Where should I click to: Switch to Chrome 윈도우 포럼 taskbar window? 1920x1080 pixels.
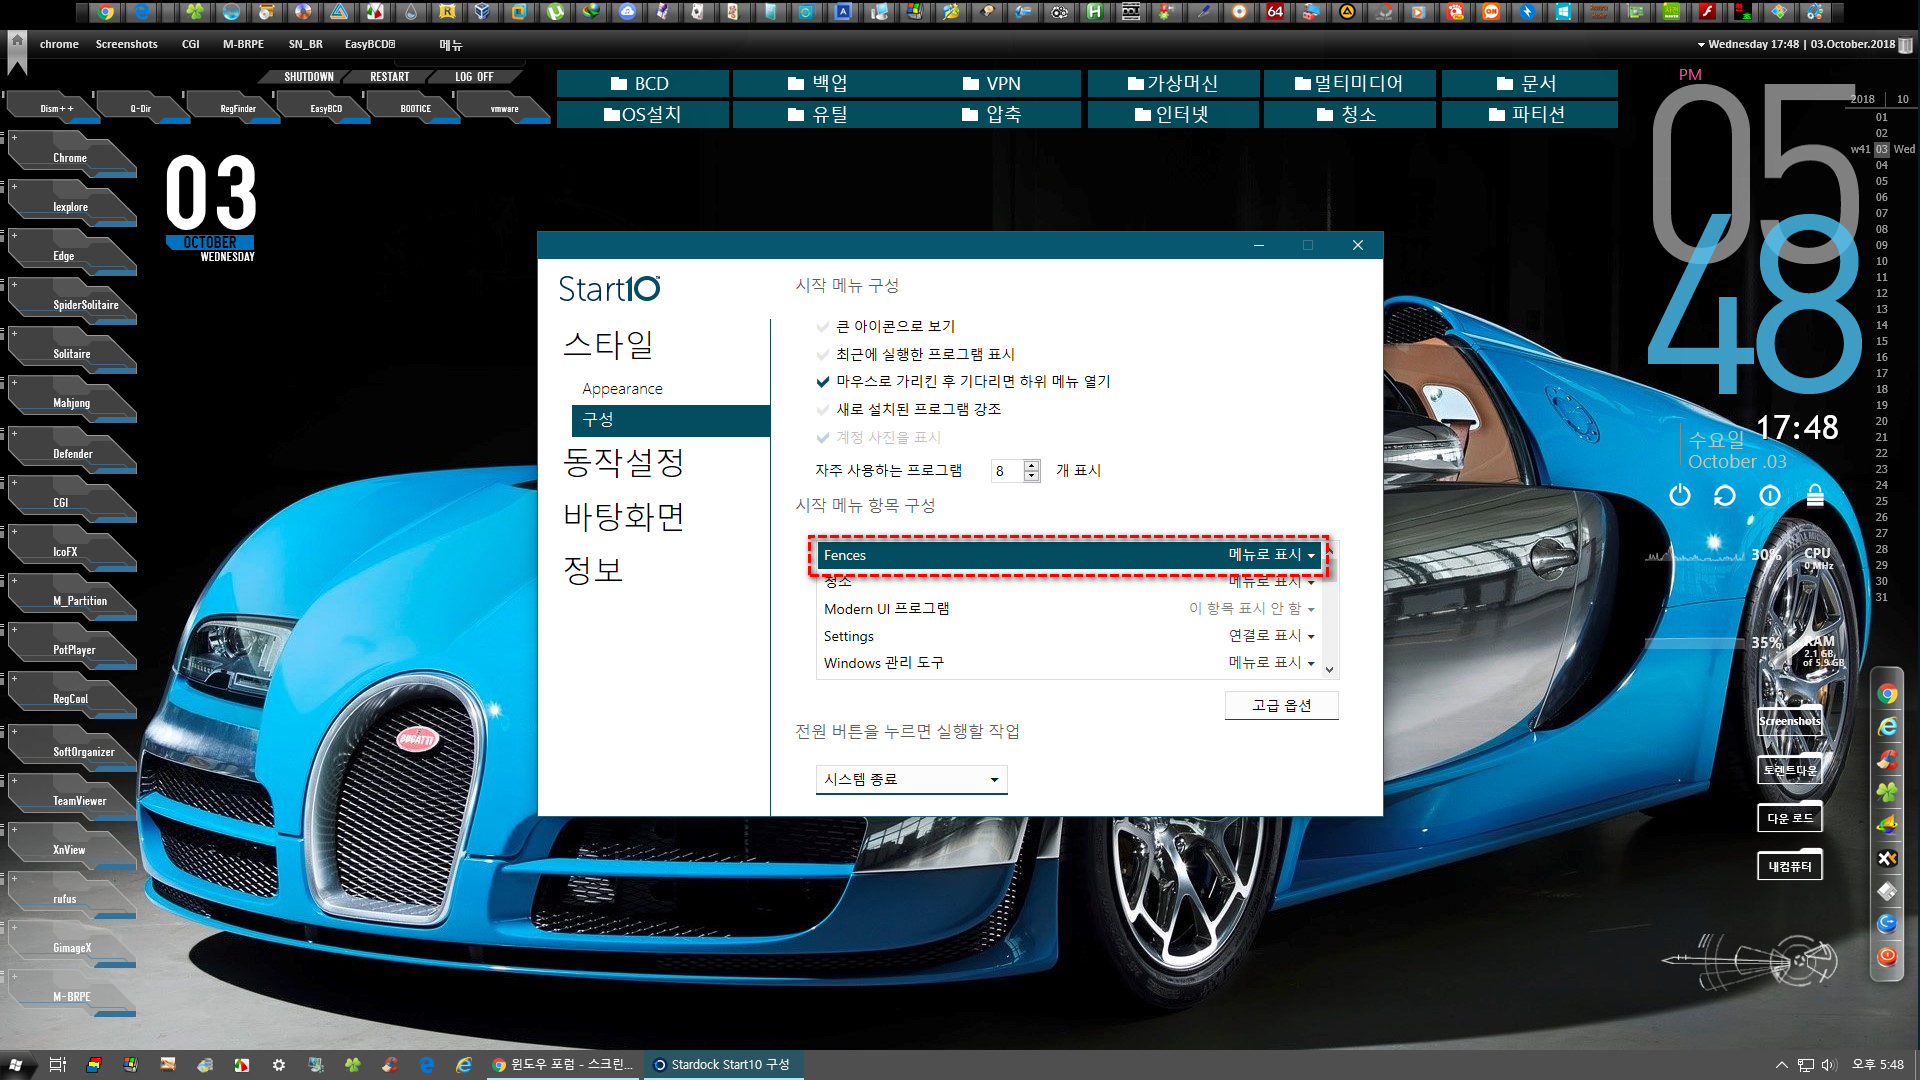tap(564, 1065)
